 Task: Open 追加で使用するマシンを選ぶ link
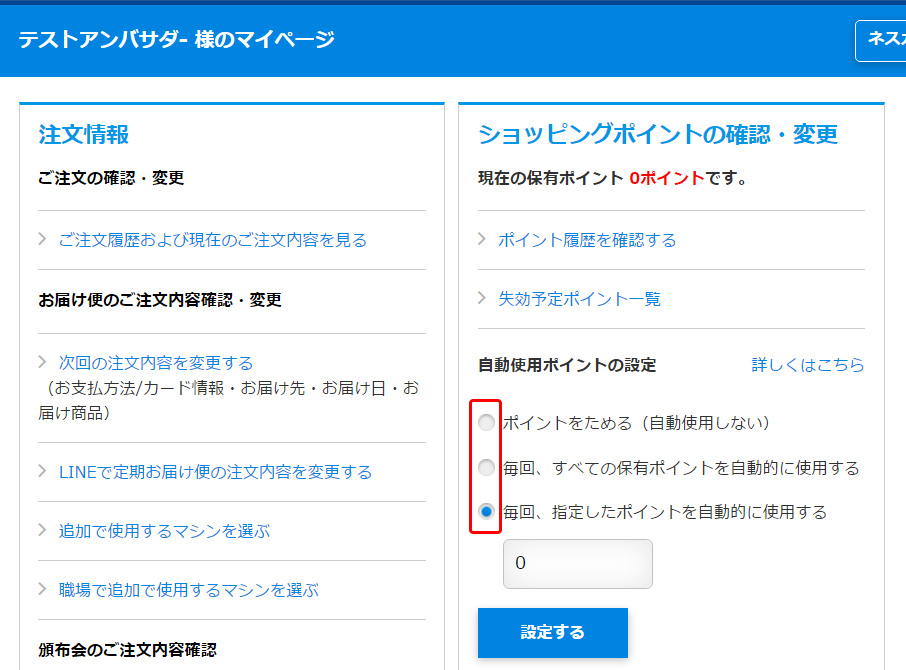pyautogui.click(x=164, y=531)
